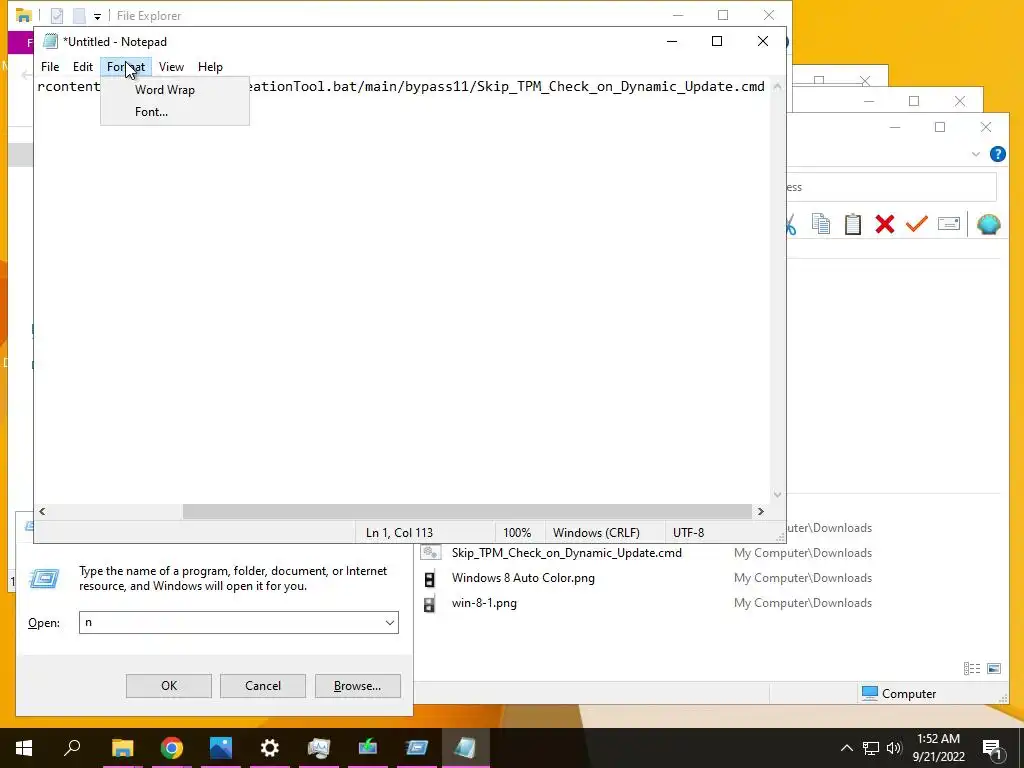Click the File Explorer title bar folder icon
Viewport: 1024px width, 768px height.
pyautogui.click(x=24, y=16)
